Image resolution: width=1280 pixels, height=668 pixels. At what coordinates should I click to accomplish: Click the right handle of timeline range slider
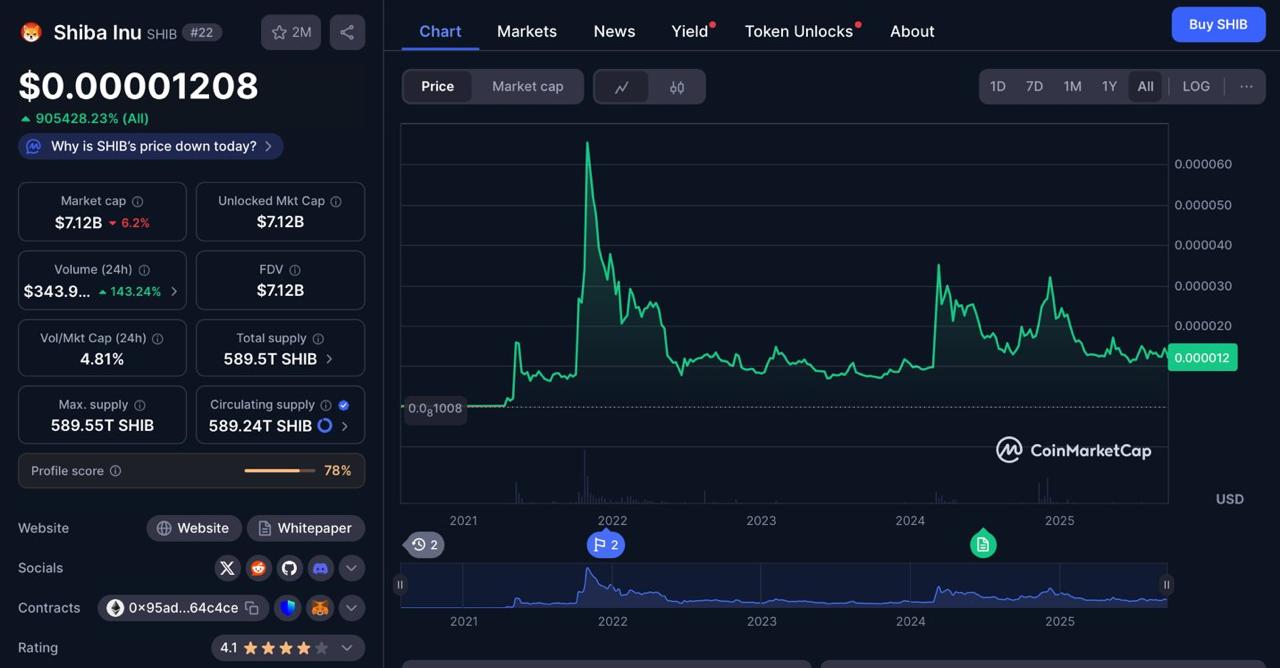(1166, 585)
